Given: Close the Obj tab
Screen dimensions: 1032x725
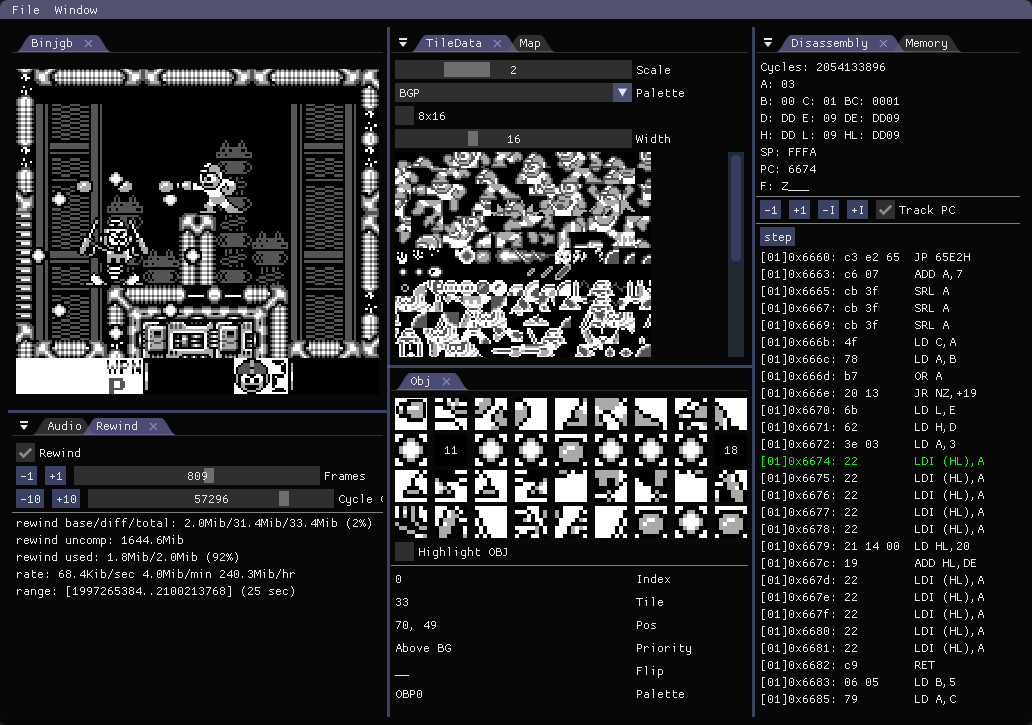Looking at the screenshot, I should [446, 381].
